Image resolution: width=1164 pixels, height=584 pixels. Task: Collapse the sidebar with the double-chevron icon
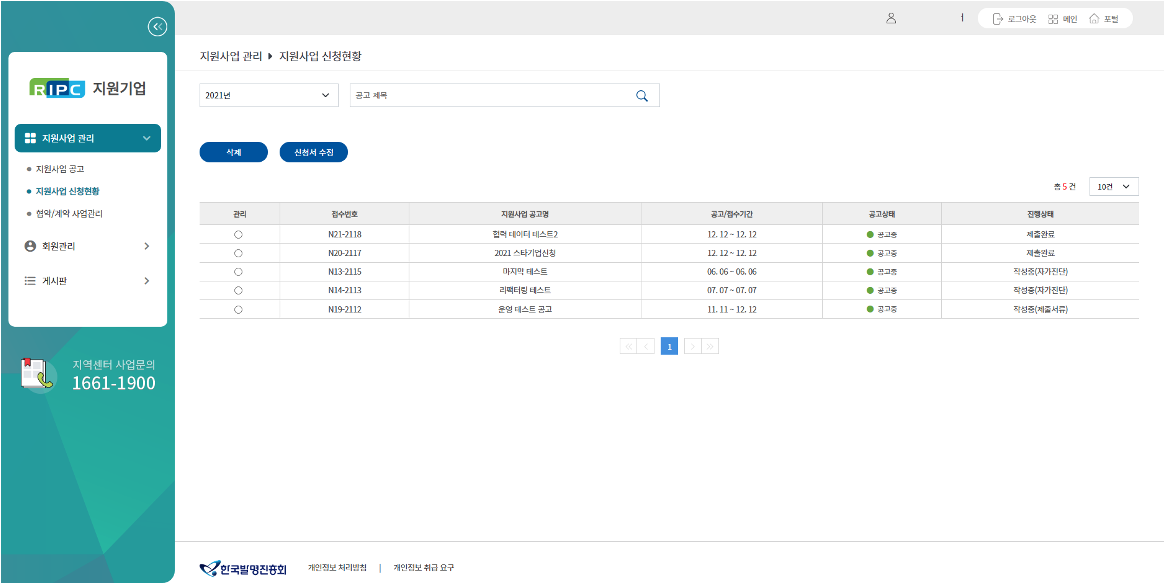(x=156, y=27)
